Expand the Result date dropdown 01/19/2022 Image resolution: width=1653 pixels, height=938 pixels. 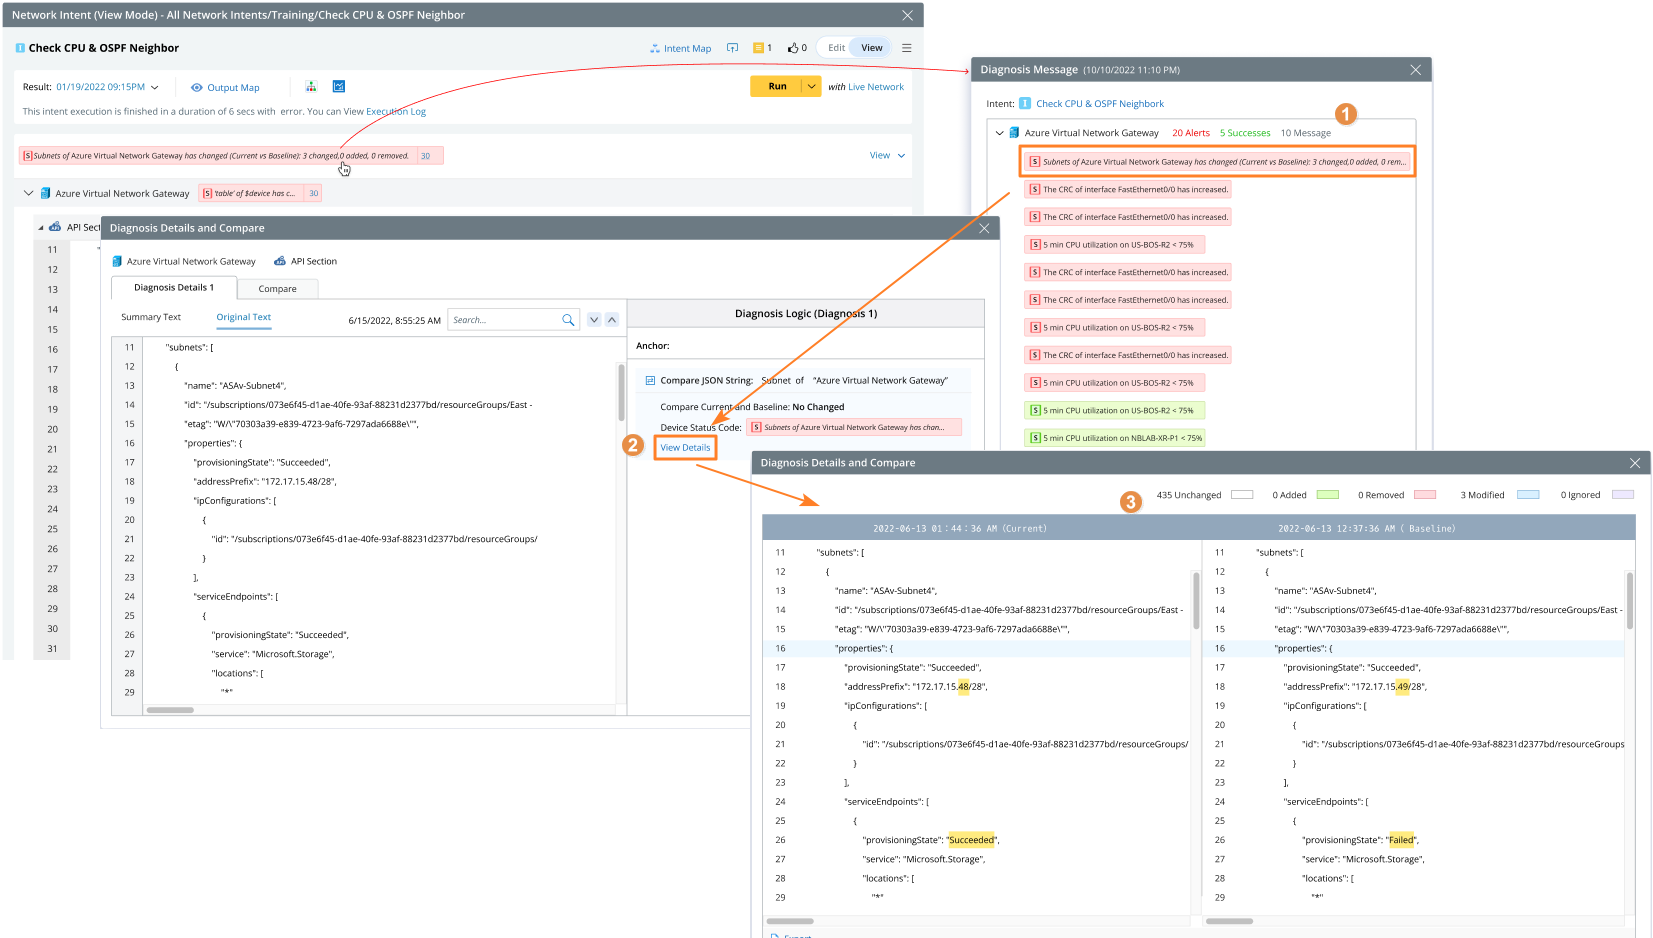tap(107, 87)
